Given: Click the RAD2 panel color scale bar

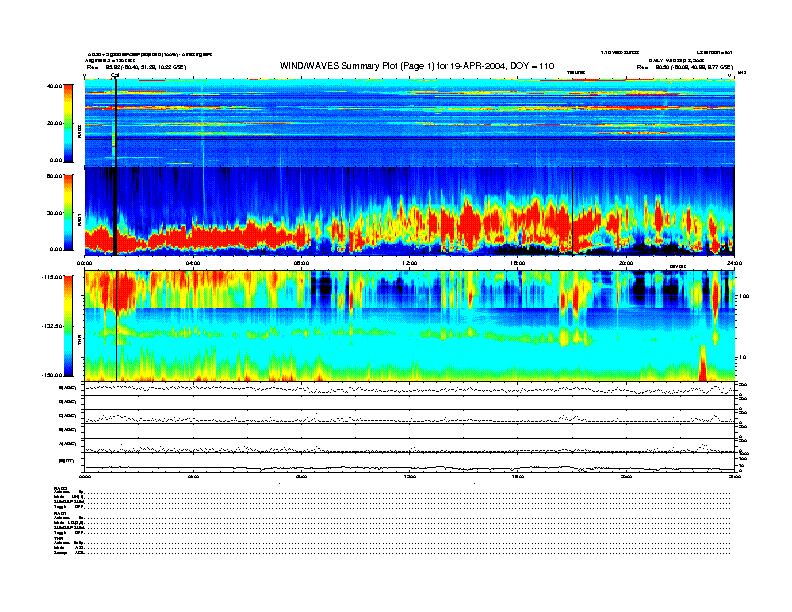Looking at the screenshot, I should 67,122.
